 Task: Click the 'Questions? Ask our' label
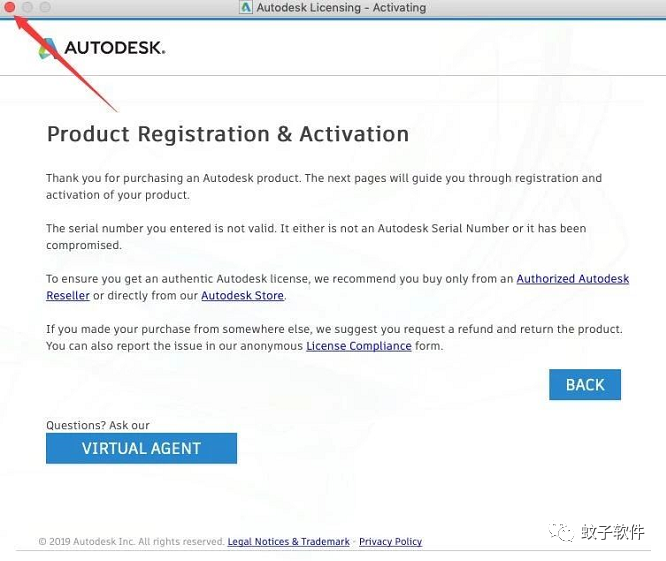pos(98,425)
